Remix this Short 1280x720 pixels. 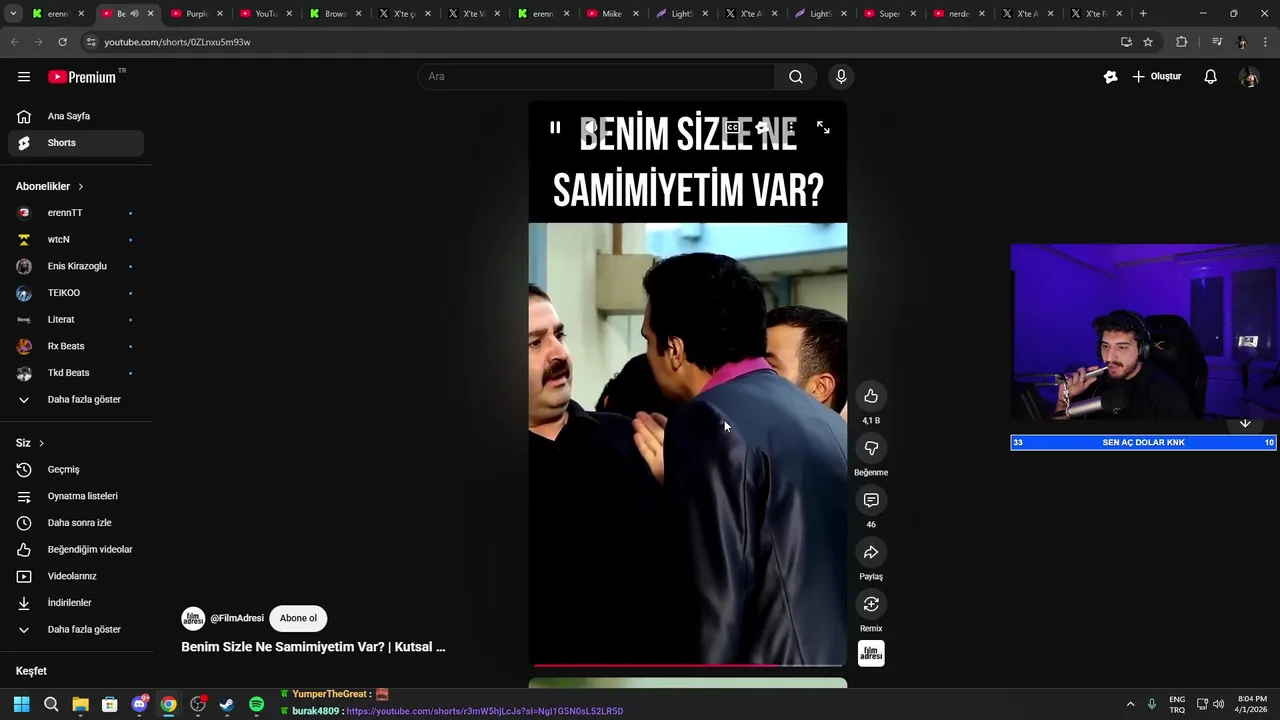tap(871, 604)
